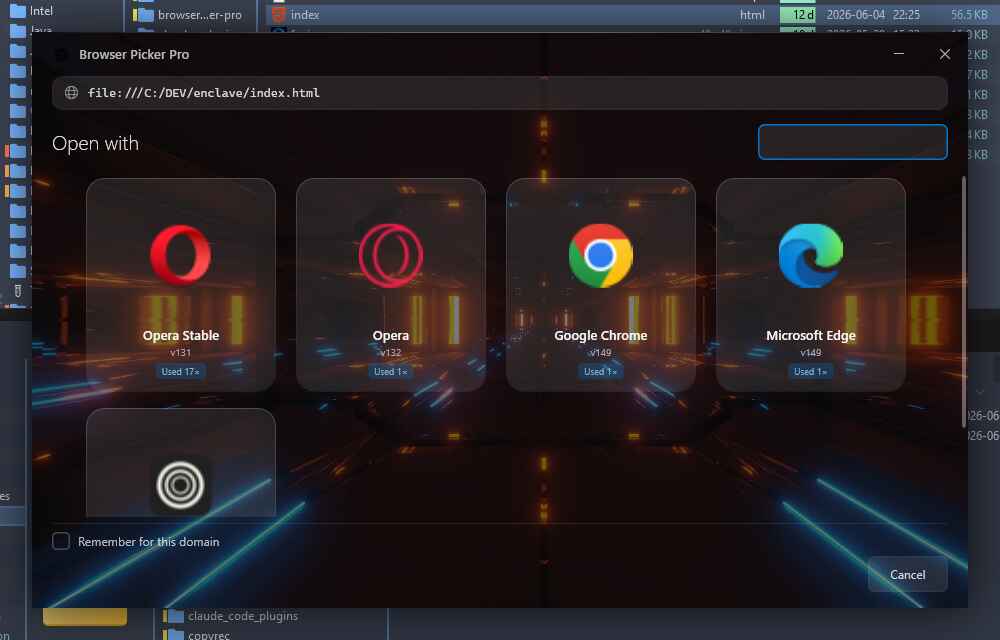
Task: Open the URL with Opera Stable
Action: 180,284
